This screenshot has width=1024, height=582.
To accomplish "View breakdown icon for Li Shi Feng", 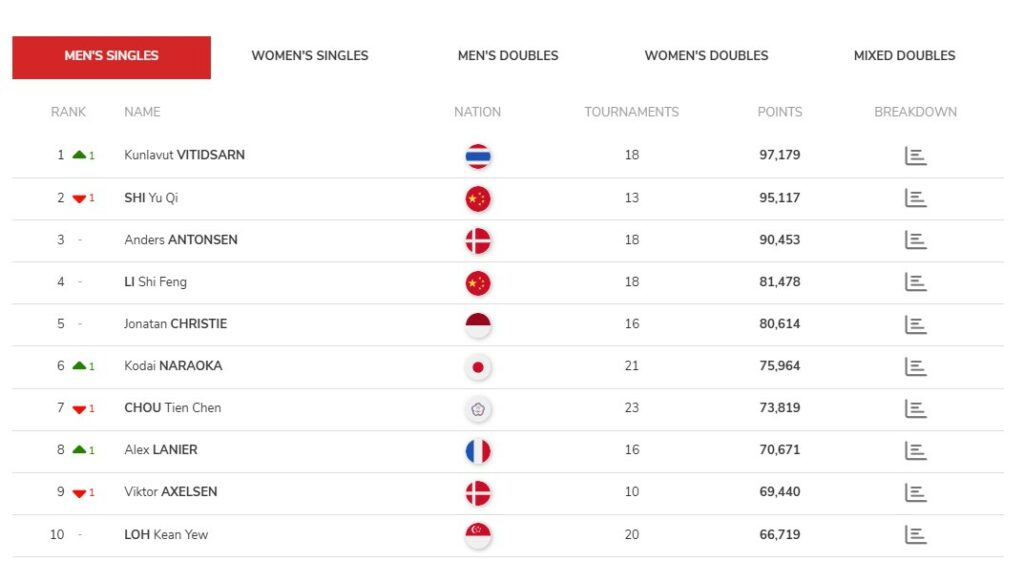I will pos(915,282).
